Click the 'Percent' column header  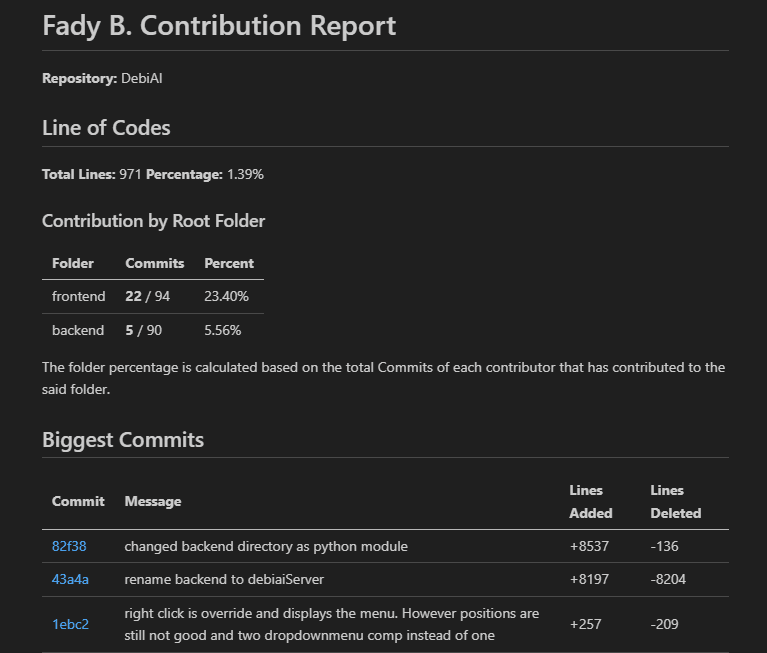coord(229,263)
